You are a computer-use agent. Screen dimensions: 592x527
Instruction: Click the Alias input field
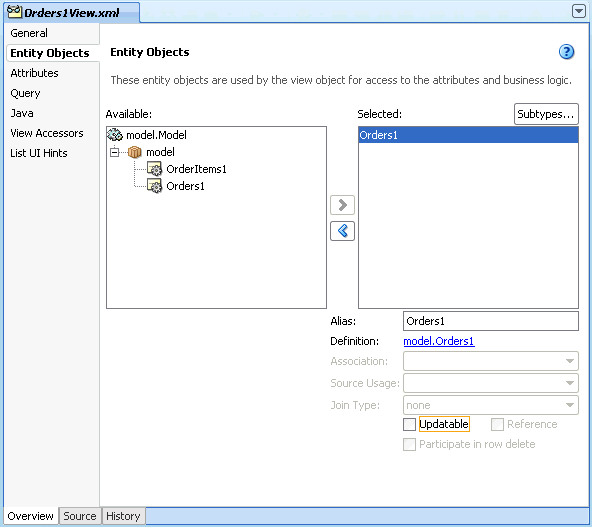(x=491, y=321)
